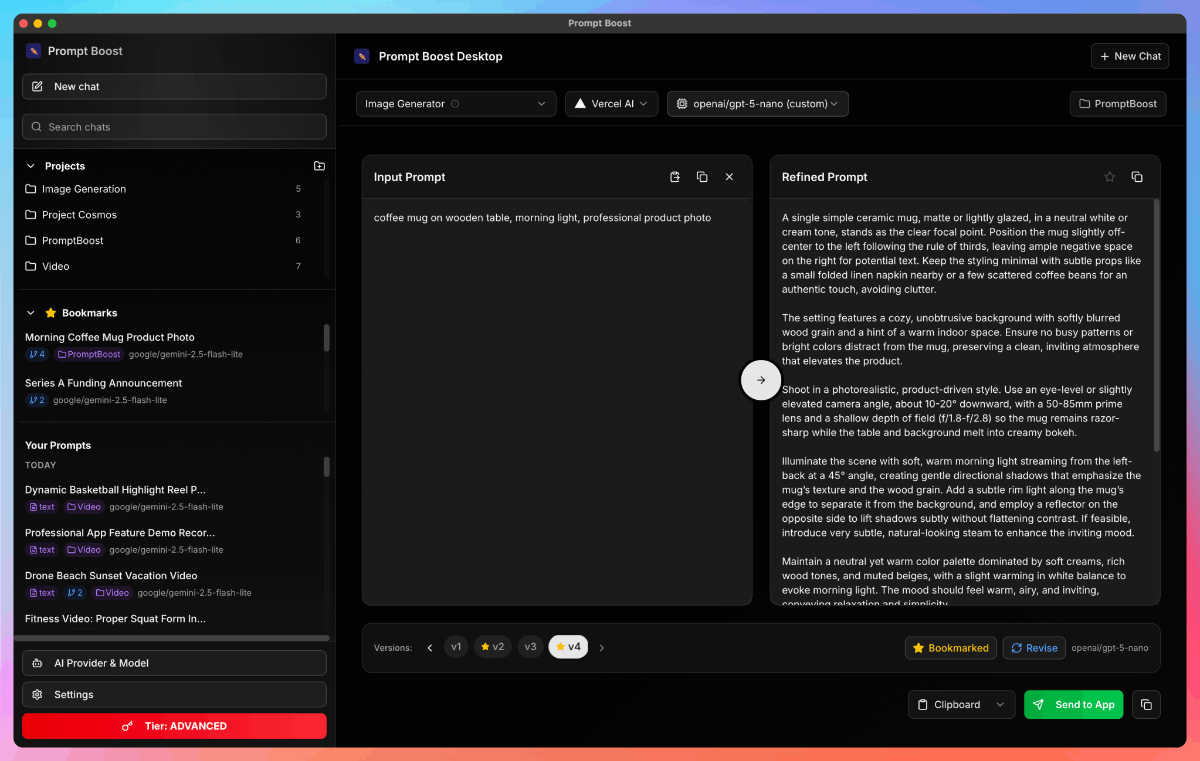Click the copy icon in the Input Prompt panel
The height and width of the screenshot is (761, 1200).
pos(702,176)
